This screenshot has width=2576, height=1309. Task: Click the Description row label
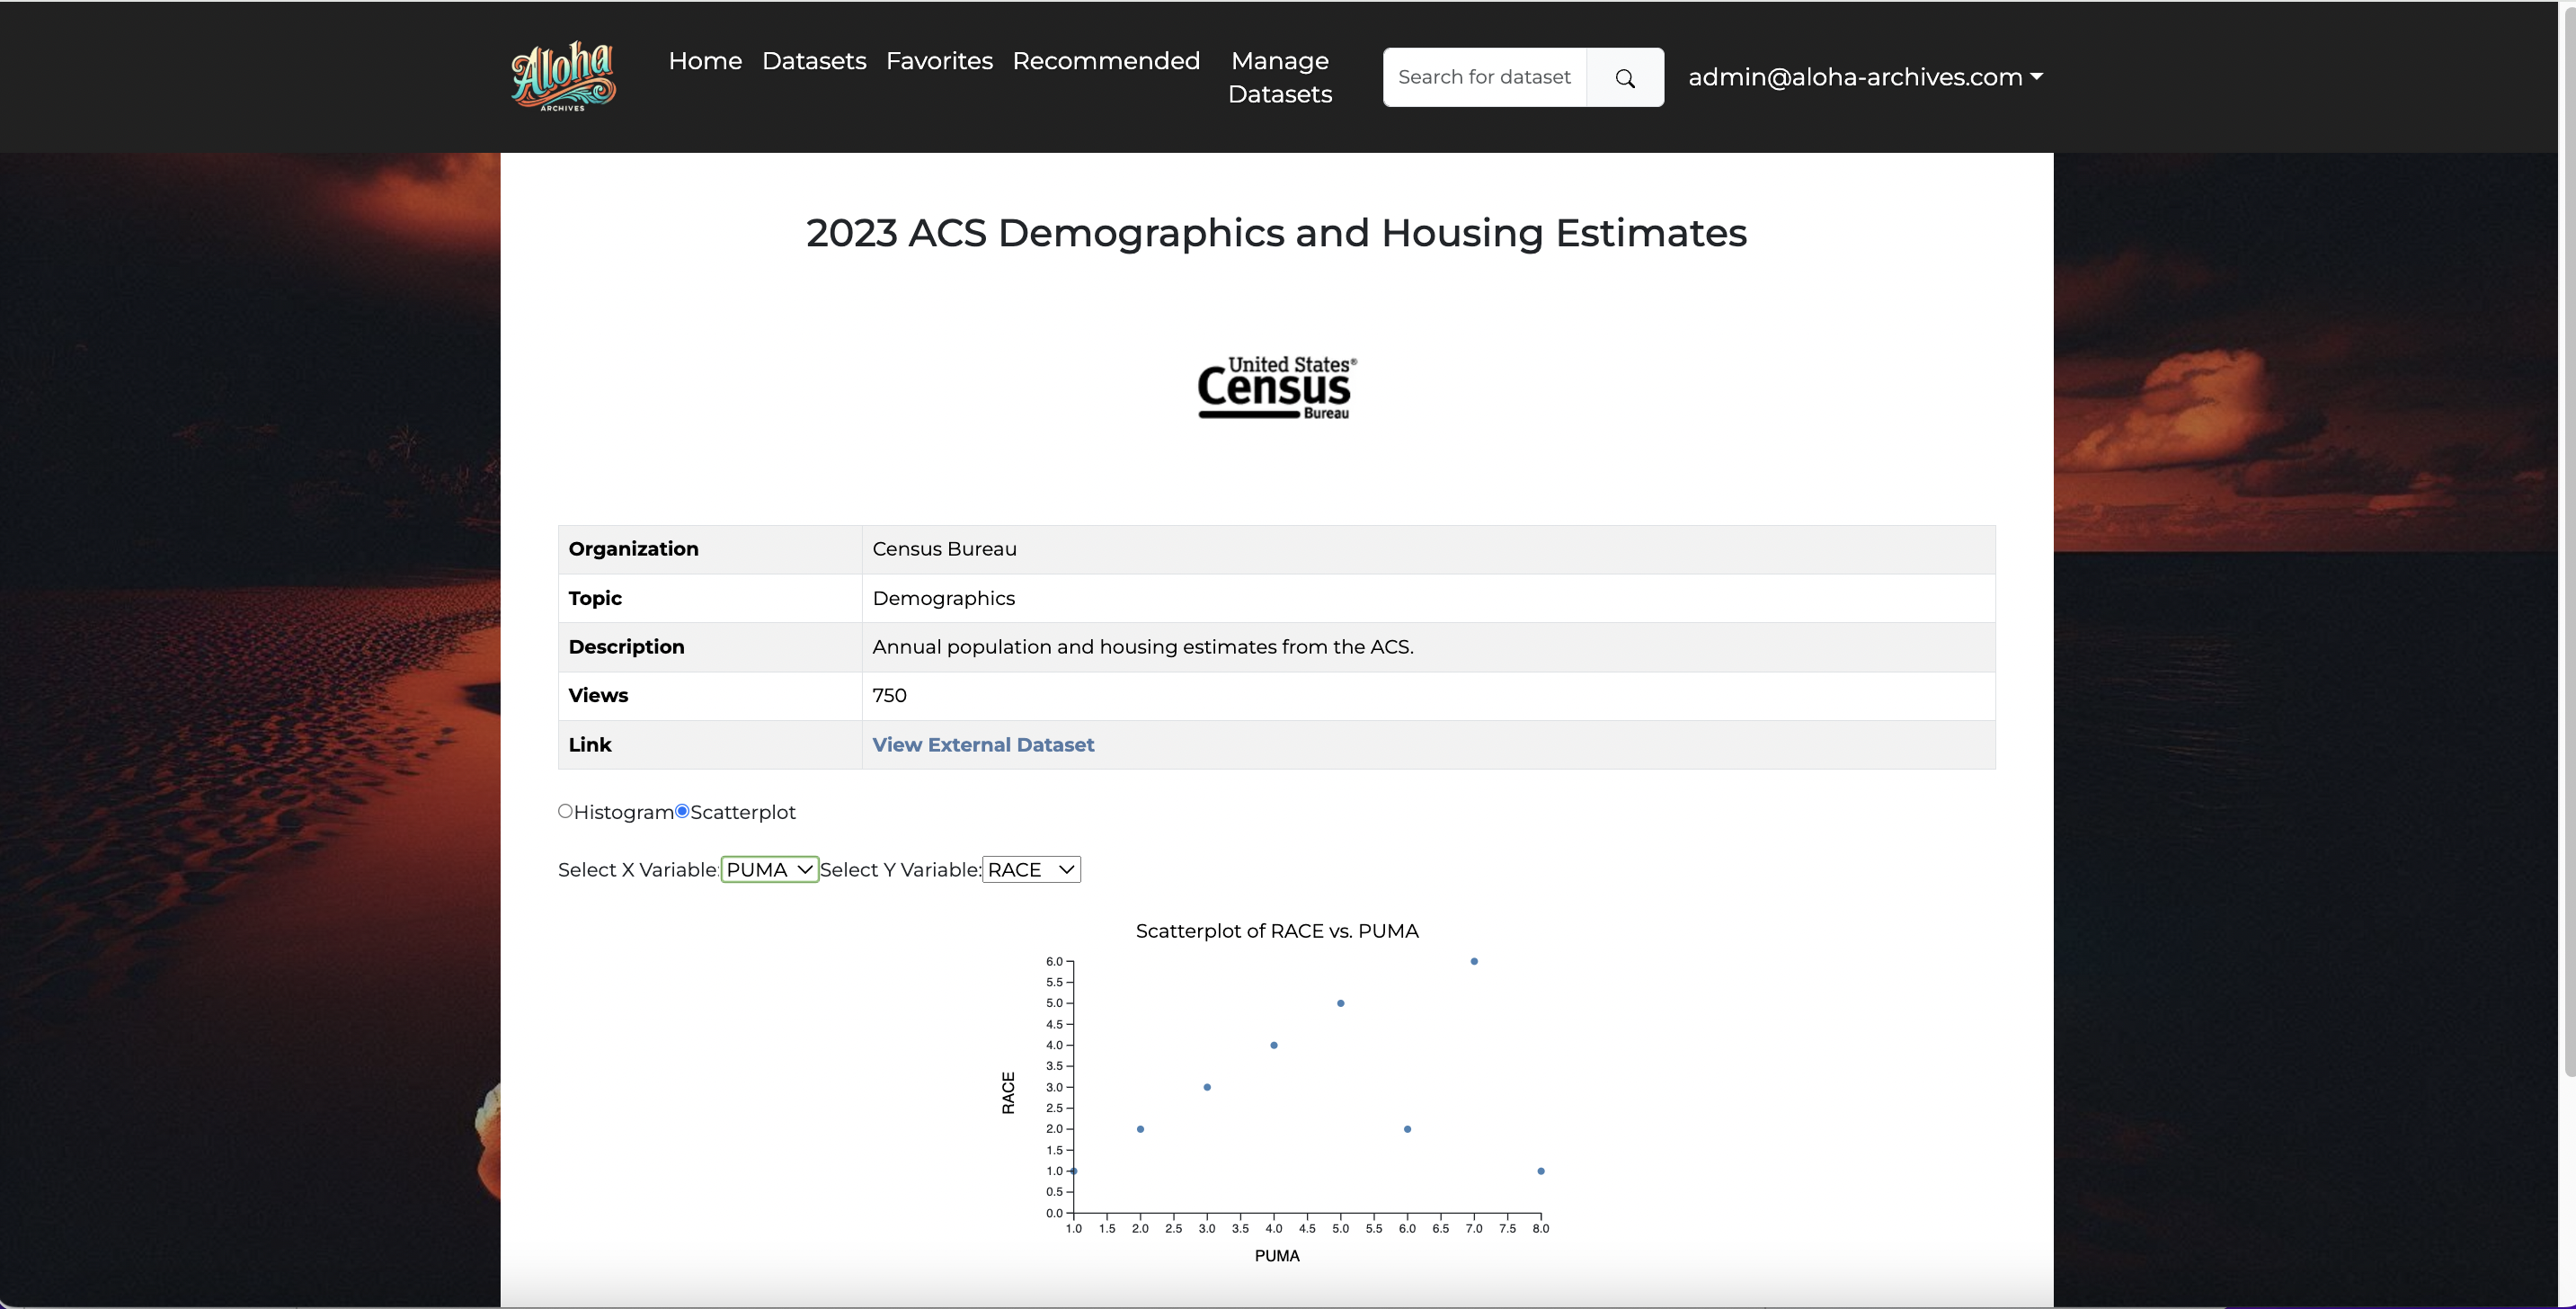click(626, 647)
